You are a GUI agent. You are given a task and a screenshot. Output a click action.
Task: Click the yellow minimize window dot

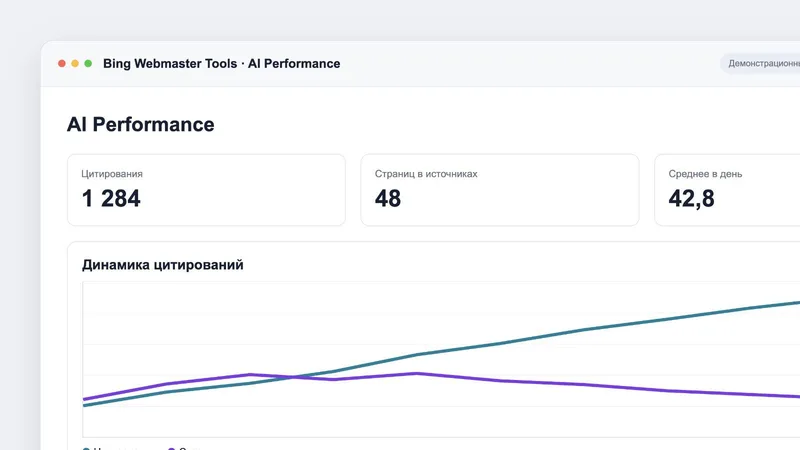(x=75, y=63)
